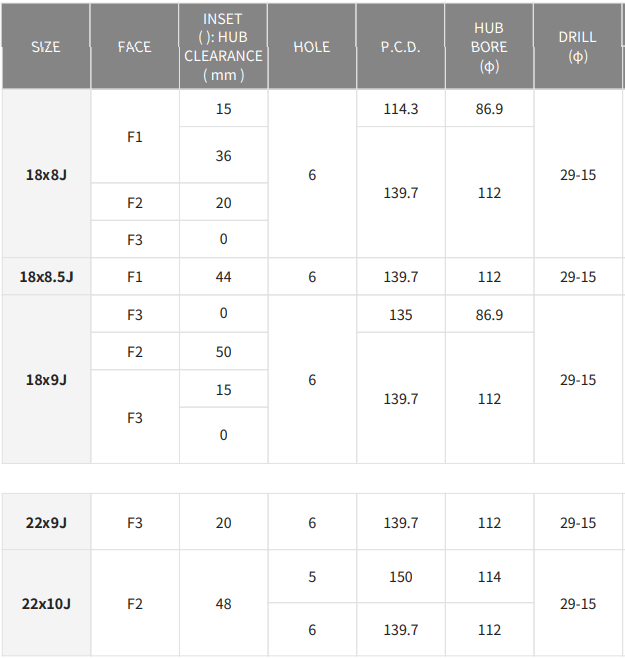Click the HUB BORE column header

tap(489, 47)
